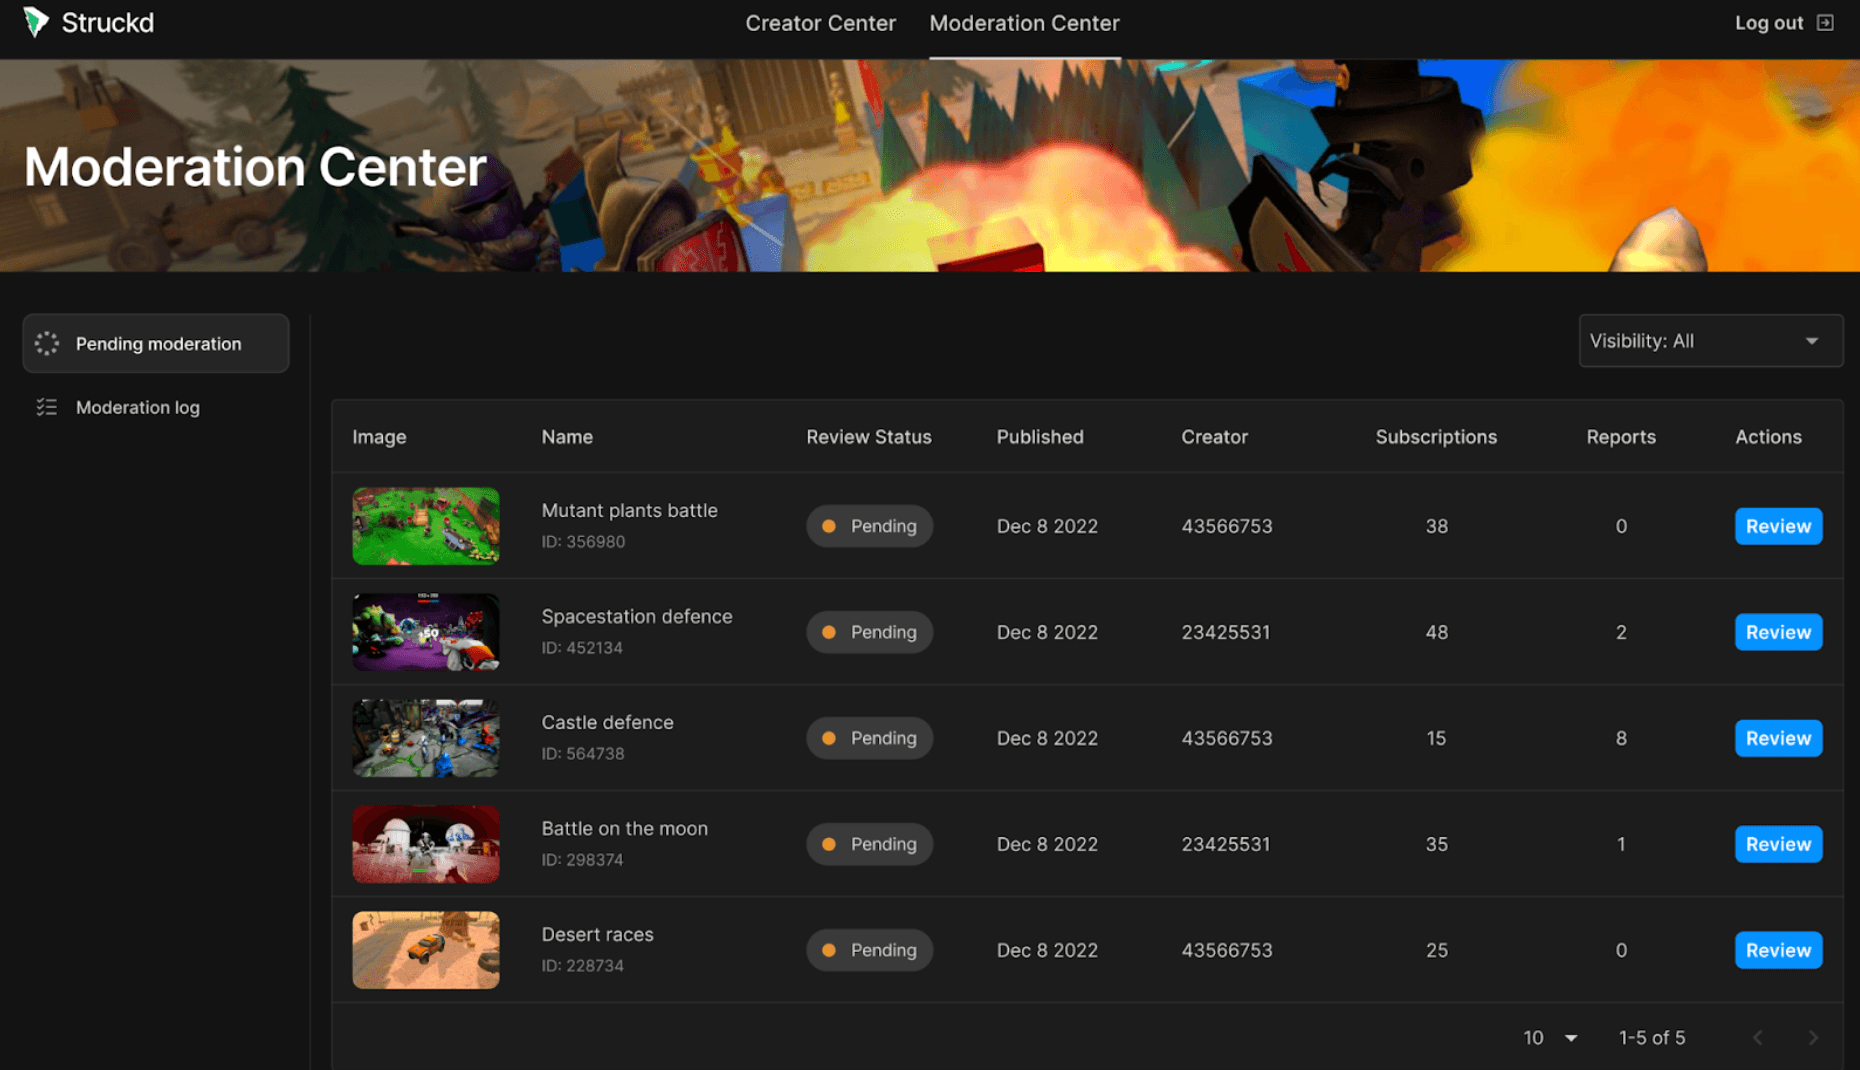Click the Creator column header
1860x1070 pixels.
tap(1214, 437)
